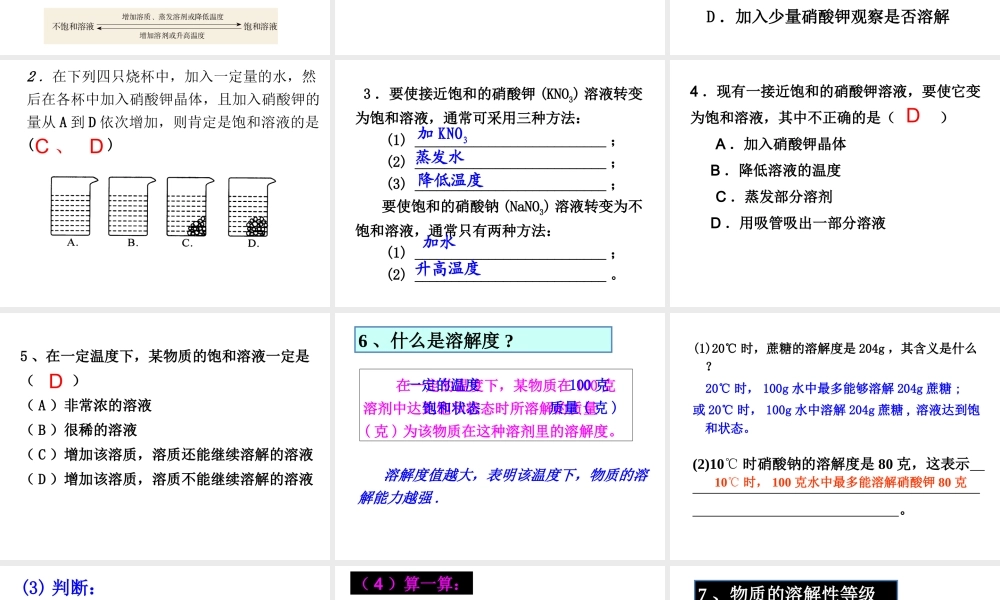This screenshot has height=600, width=1000.
Task: Click the heading box '6、什么是溶解度？'
Action: 483,340
